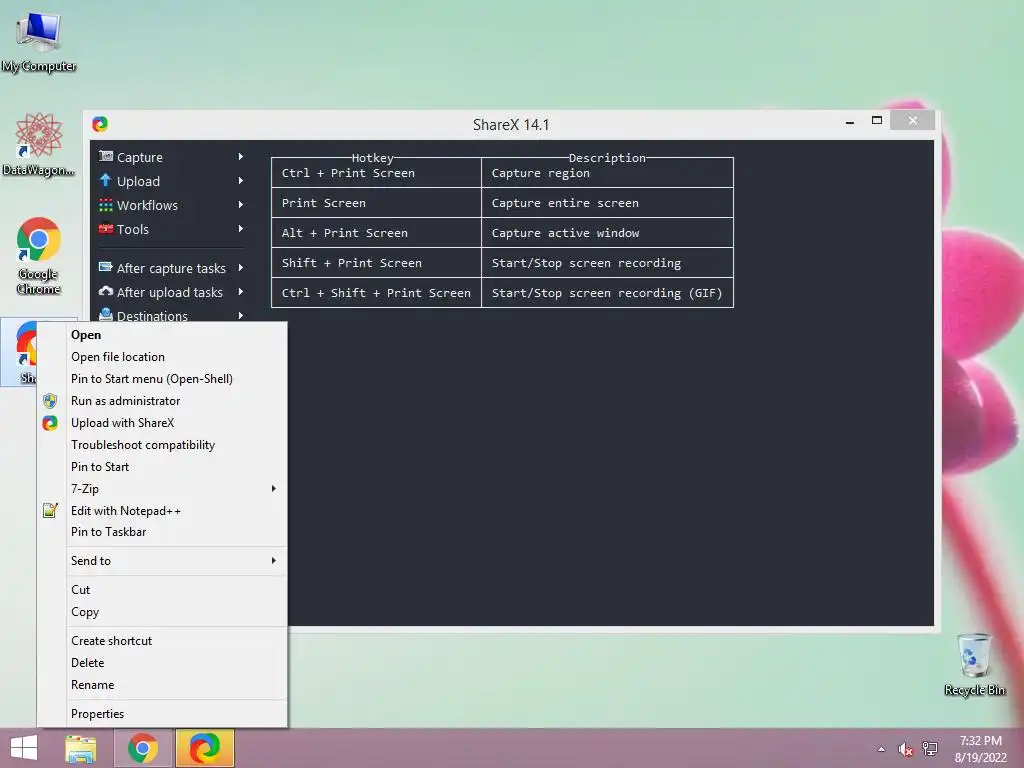Viewport: 1024px width, 768px height.
Task: Choose Edit with Notepad++
Action: [162, 511]
